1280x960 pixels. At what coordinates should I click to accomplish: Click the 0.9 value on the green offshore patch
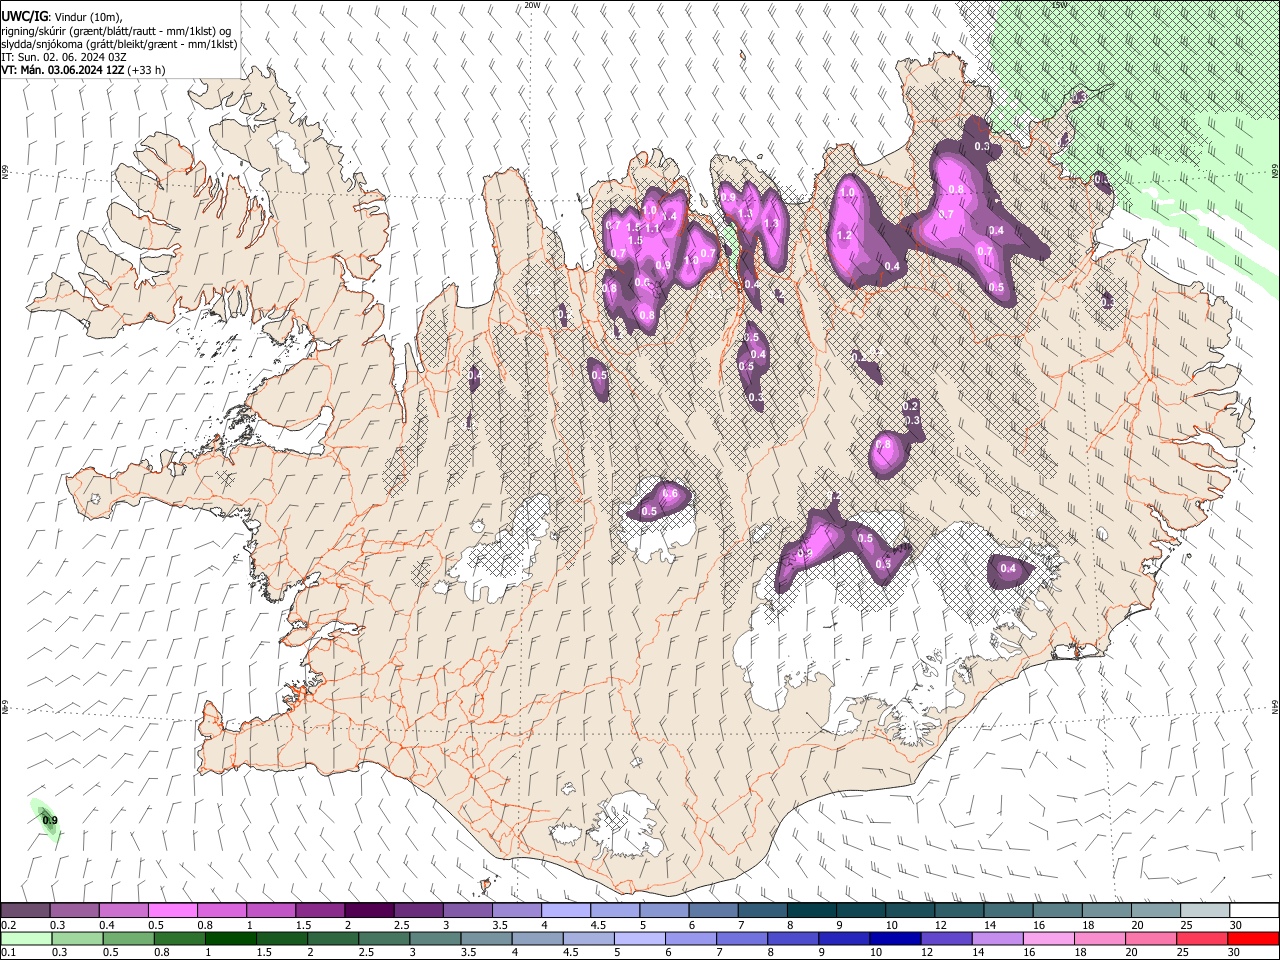pos(50,821)
